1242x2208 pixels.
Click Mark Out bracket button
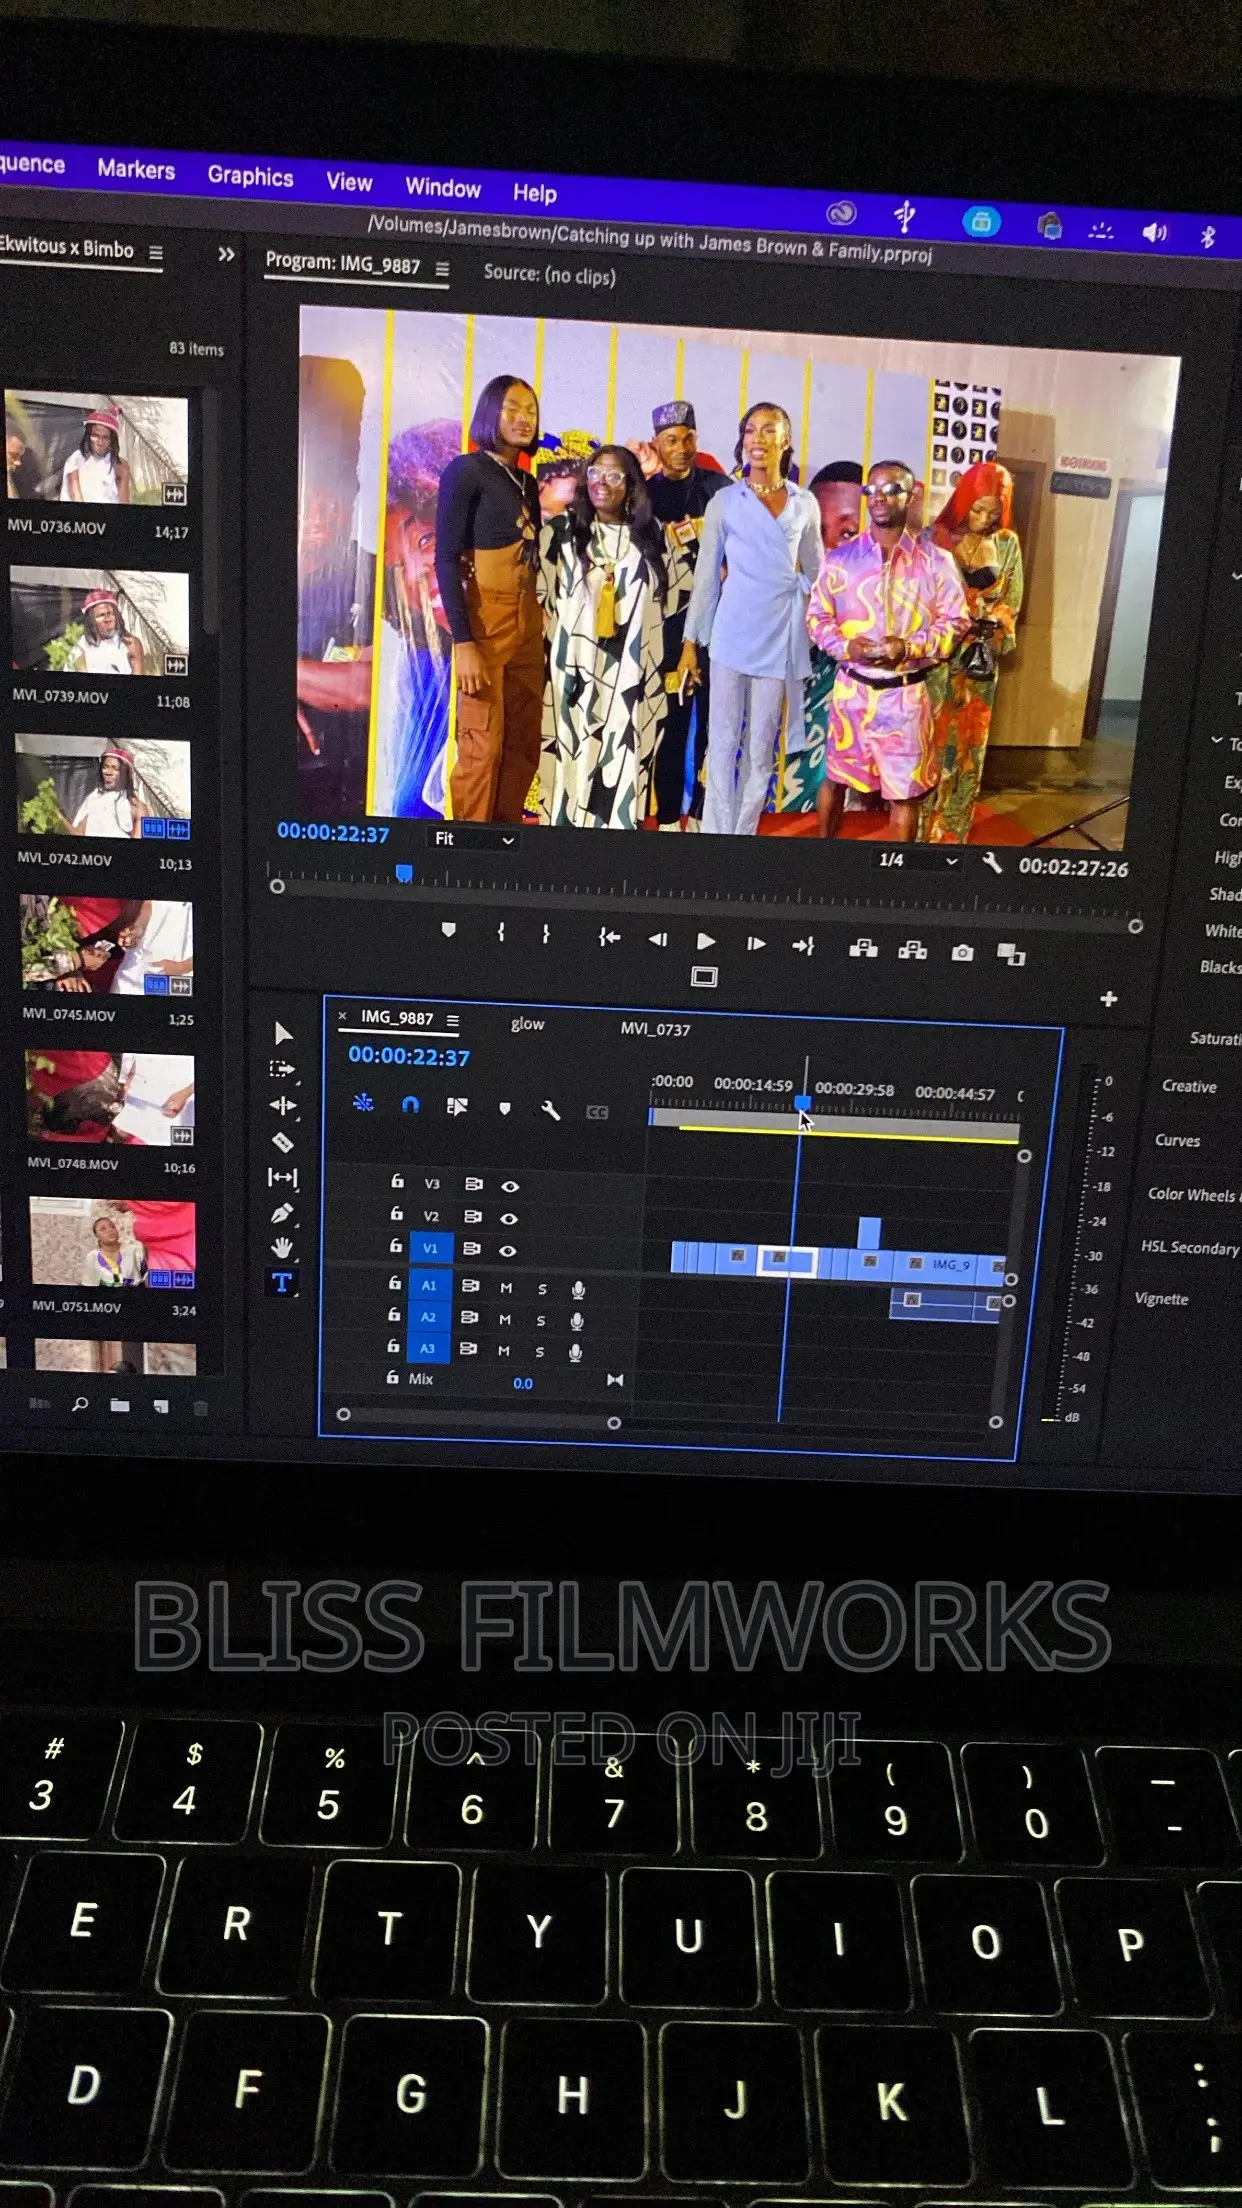pos(546,933)
